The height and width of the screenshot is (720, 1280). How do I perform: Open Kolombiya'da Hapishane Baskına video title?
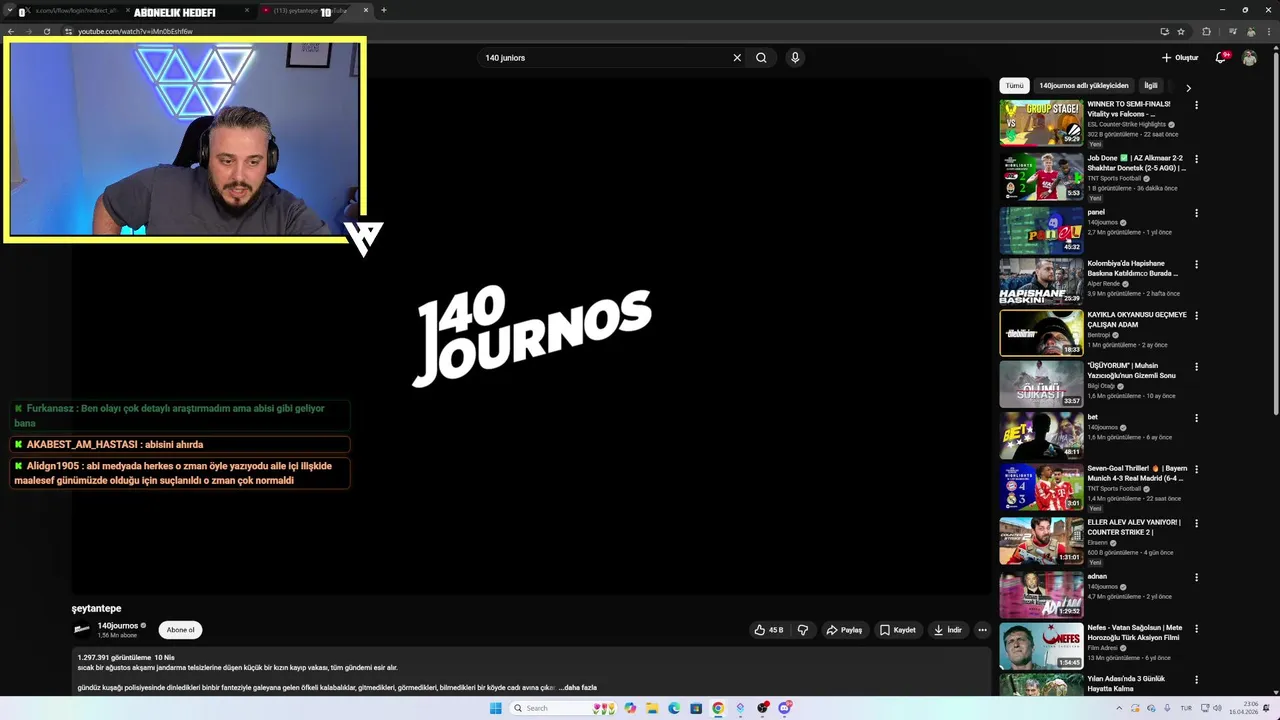coord(1132,269)
